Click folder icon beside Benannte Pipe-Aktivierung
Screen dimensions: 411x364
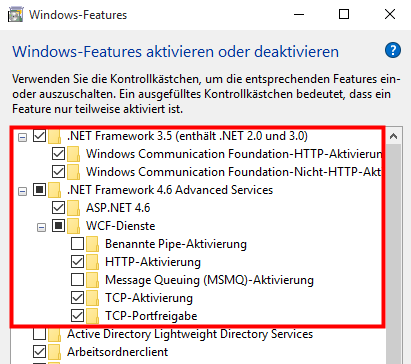click(93, 244)
